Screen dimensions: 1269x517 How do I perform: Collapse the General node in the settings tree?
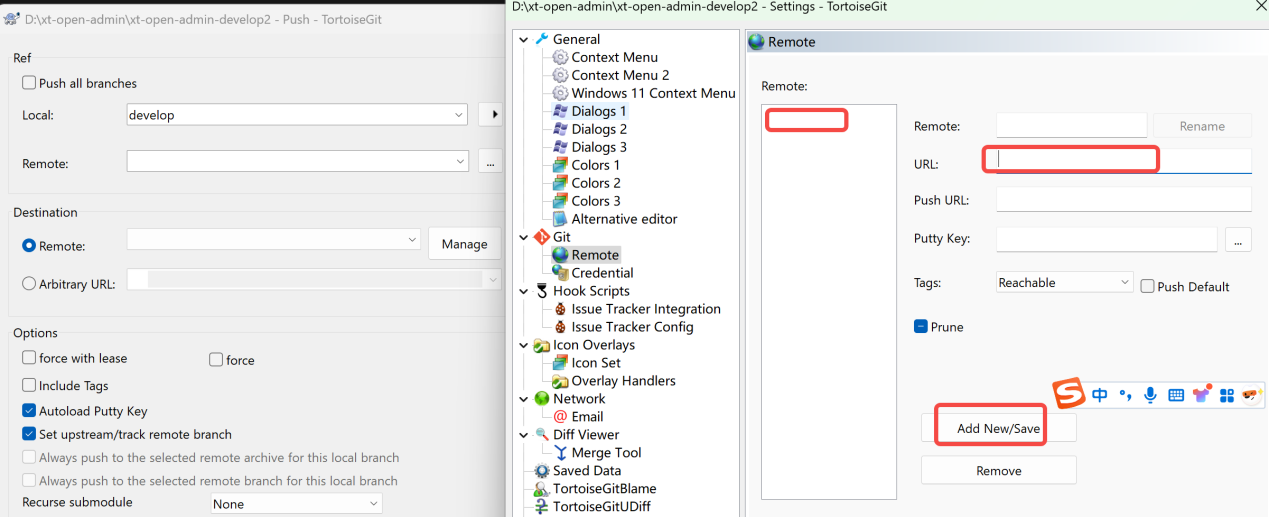coord(522,39)
